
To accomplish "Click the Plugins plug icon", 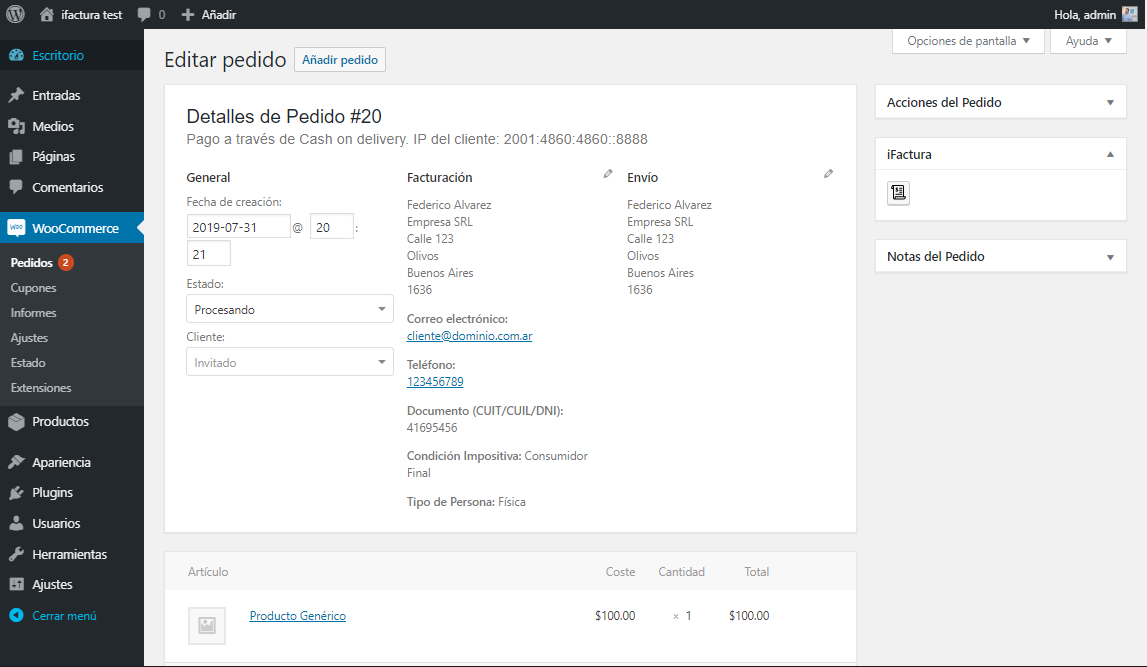I will click(x=16, y=493).
